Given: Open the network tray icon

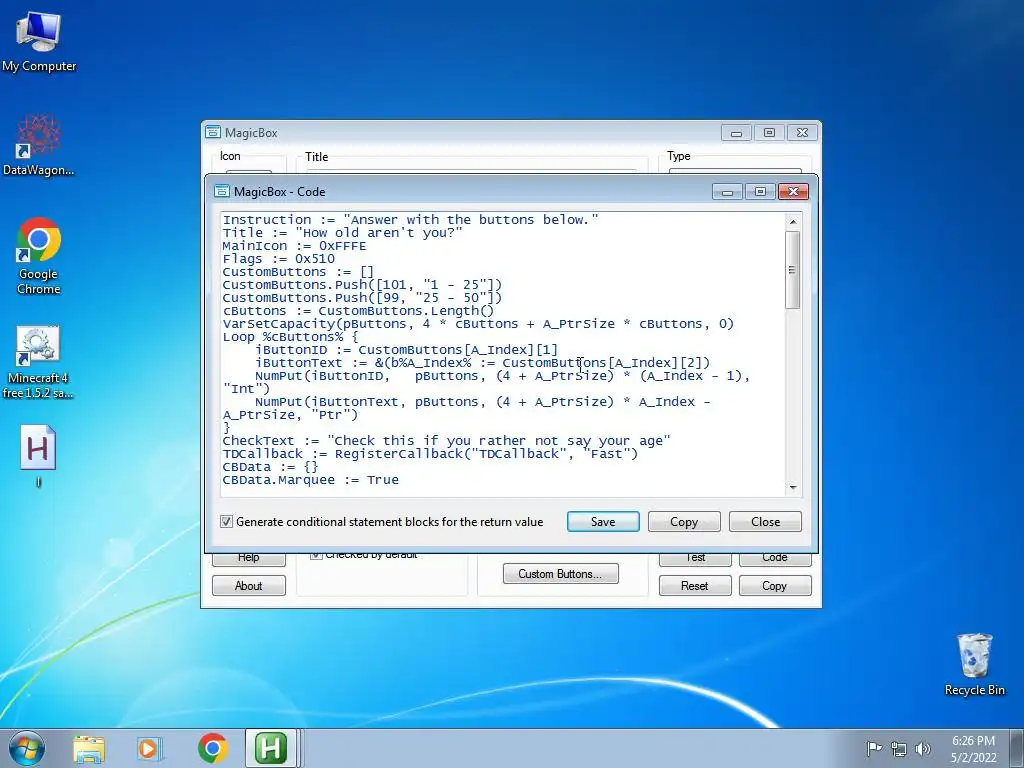Looking at the screenshot, I should [x=899, y=748].
